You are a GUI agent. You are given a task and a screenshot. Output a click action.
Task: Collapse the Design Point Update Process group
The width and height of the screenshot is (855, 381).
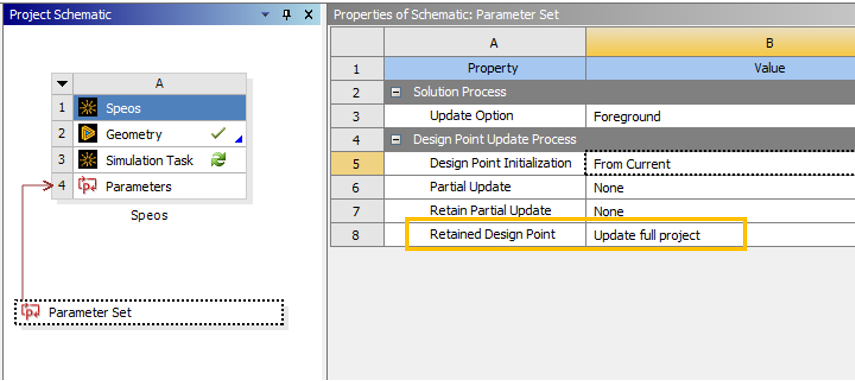[398, 140]
